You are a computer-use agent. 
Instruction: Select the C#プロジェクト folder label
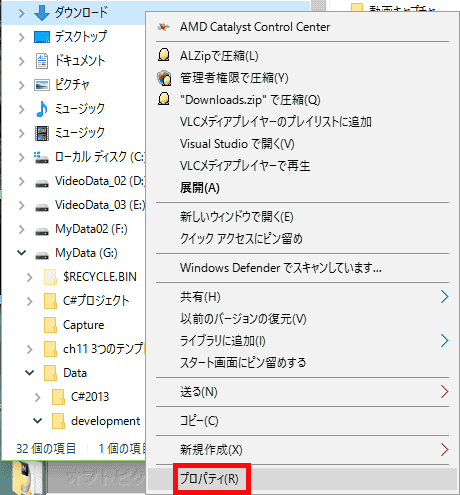click(96, 301)
